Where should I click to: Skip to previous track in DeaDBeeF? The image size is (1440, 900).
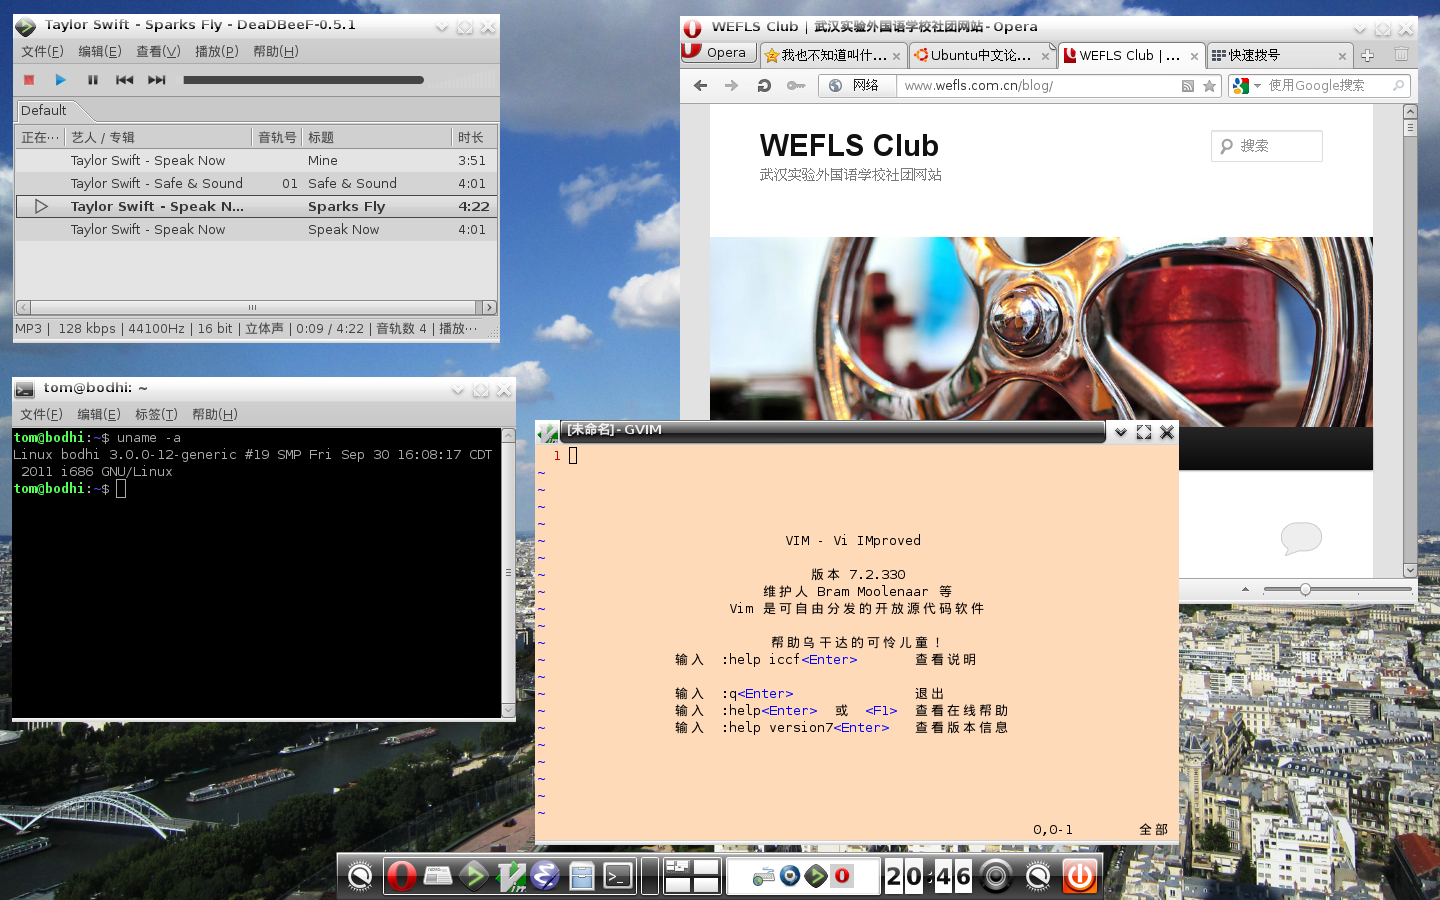coord(124,80)
